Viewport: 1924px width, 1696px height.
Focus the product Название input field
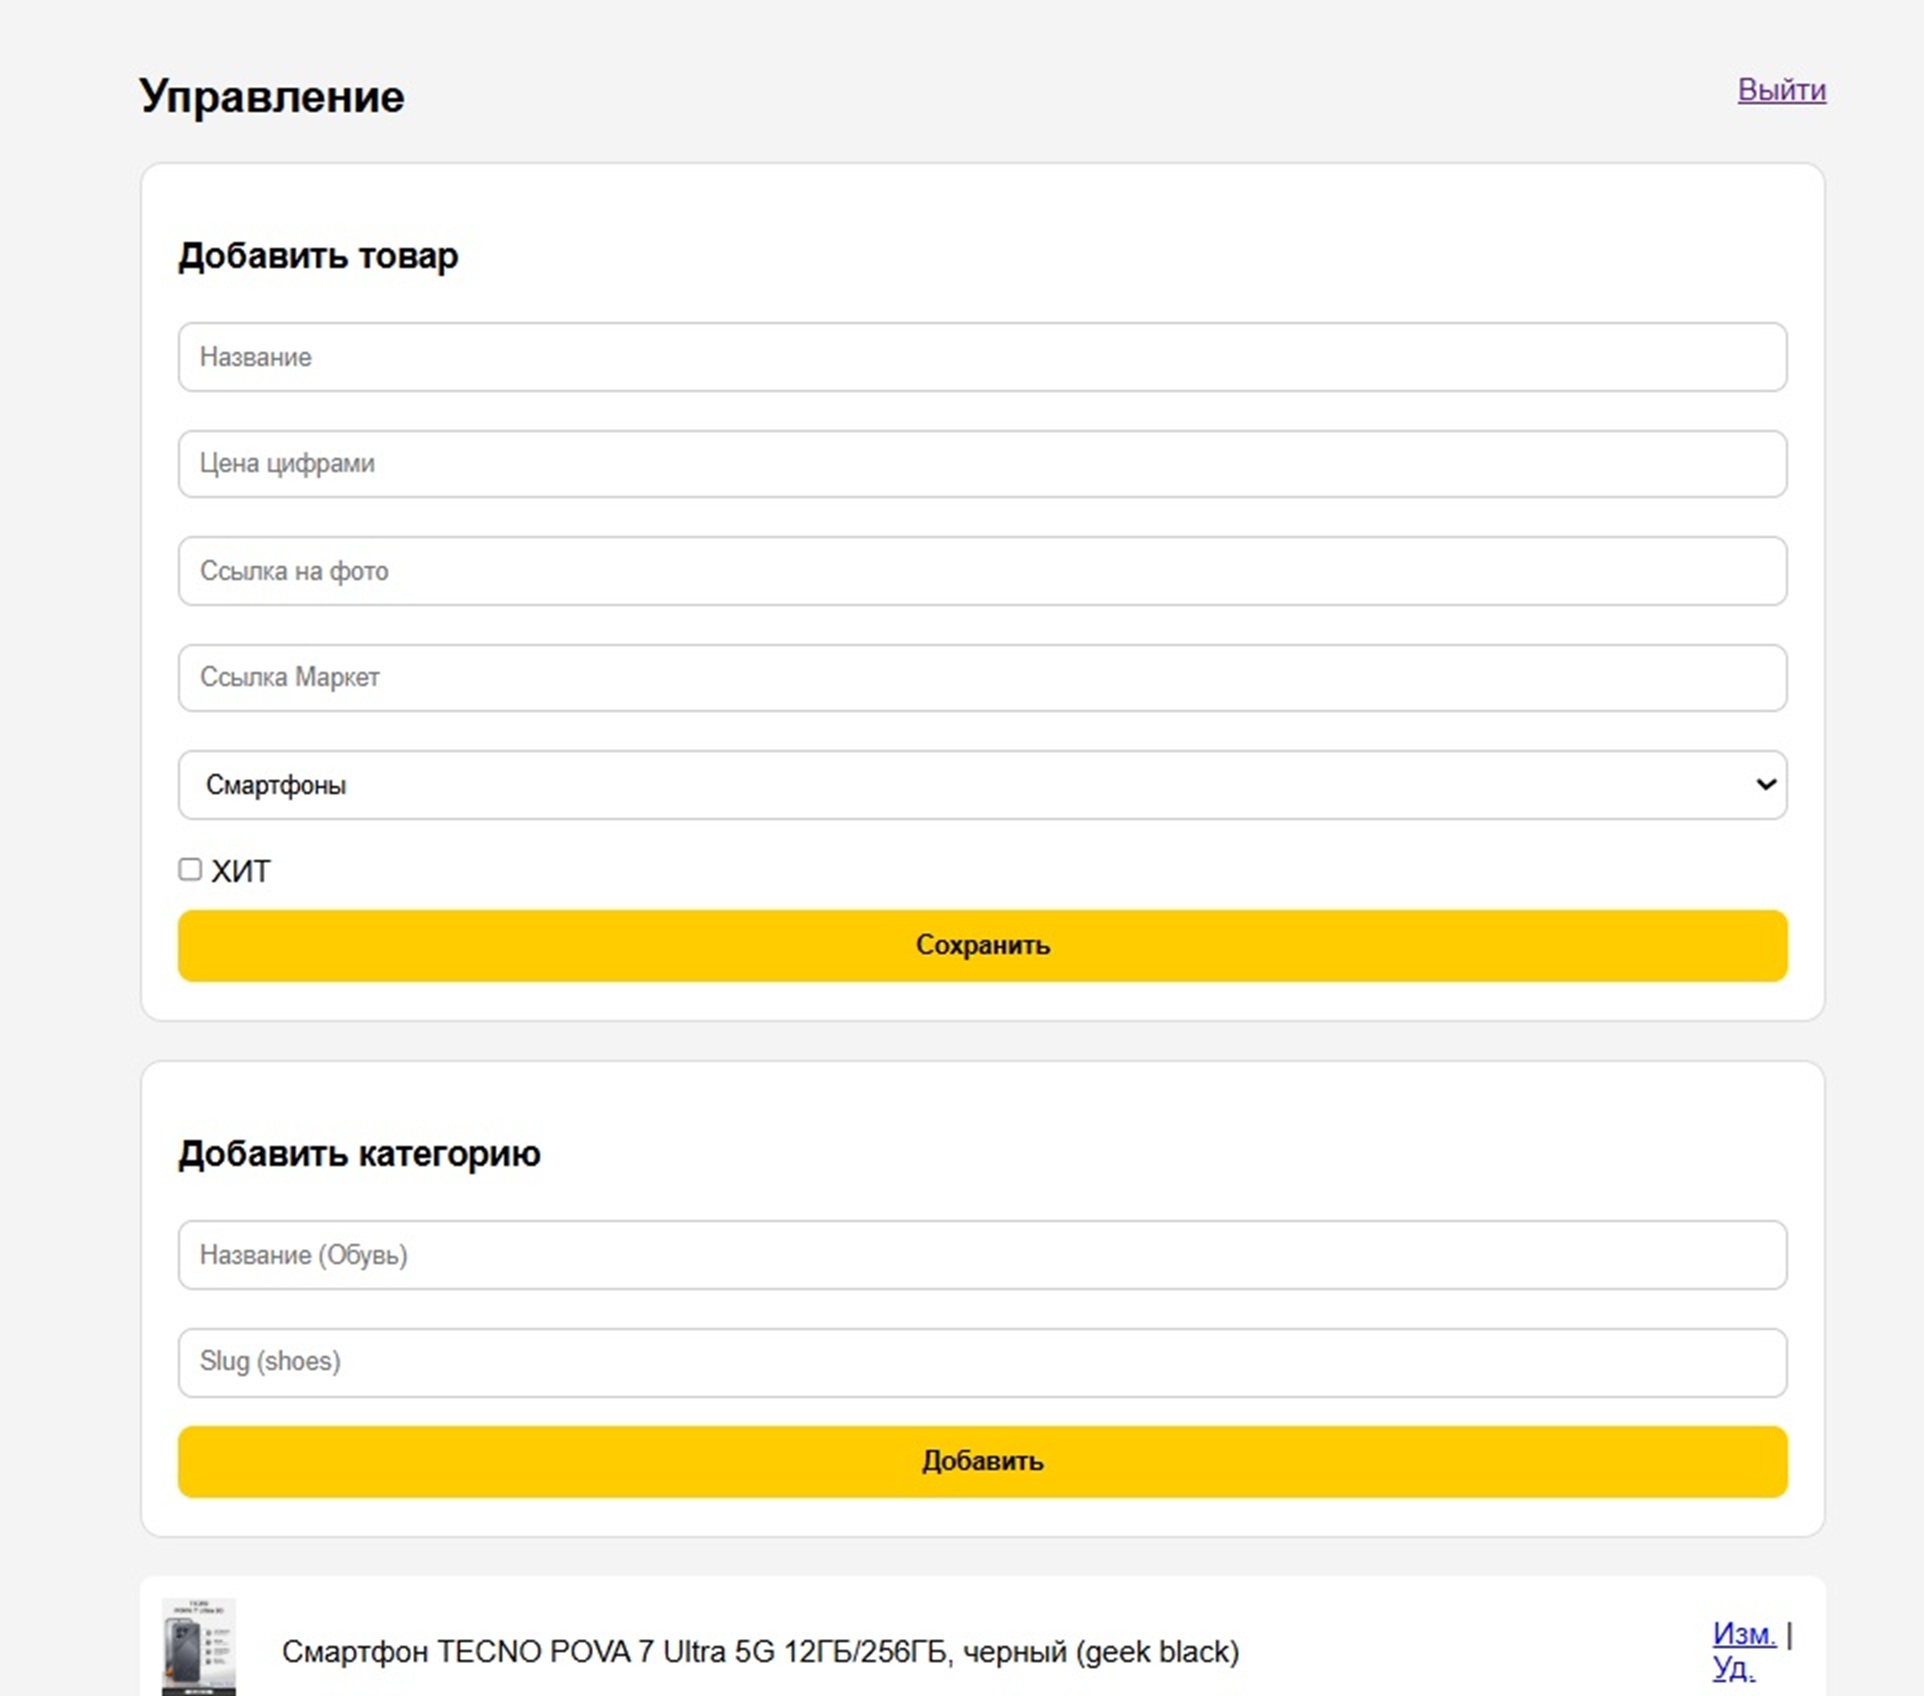(981, 357)
